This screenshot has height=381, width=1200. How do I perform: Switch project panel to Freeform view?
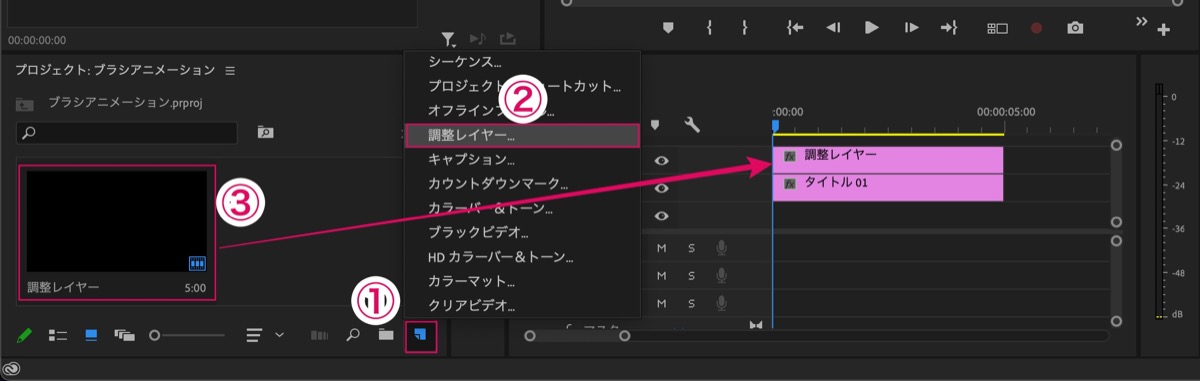tap(125, 335)
